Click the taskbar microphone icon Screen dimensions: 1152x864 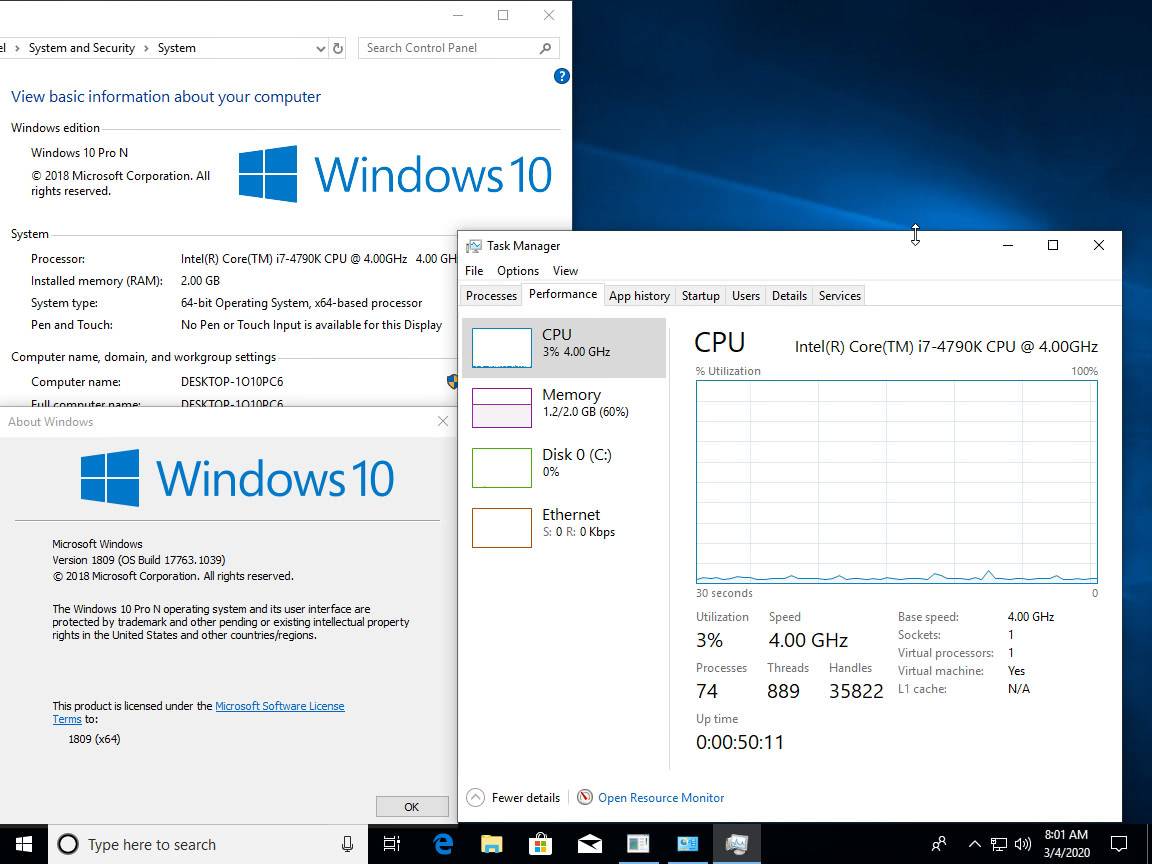point(348,844)
